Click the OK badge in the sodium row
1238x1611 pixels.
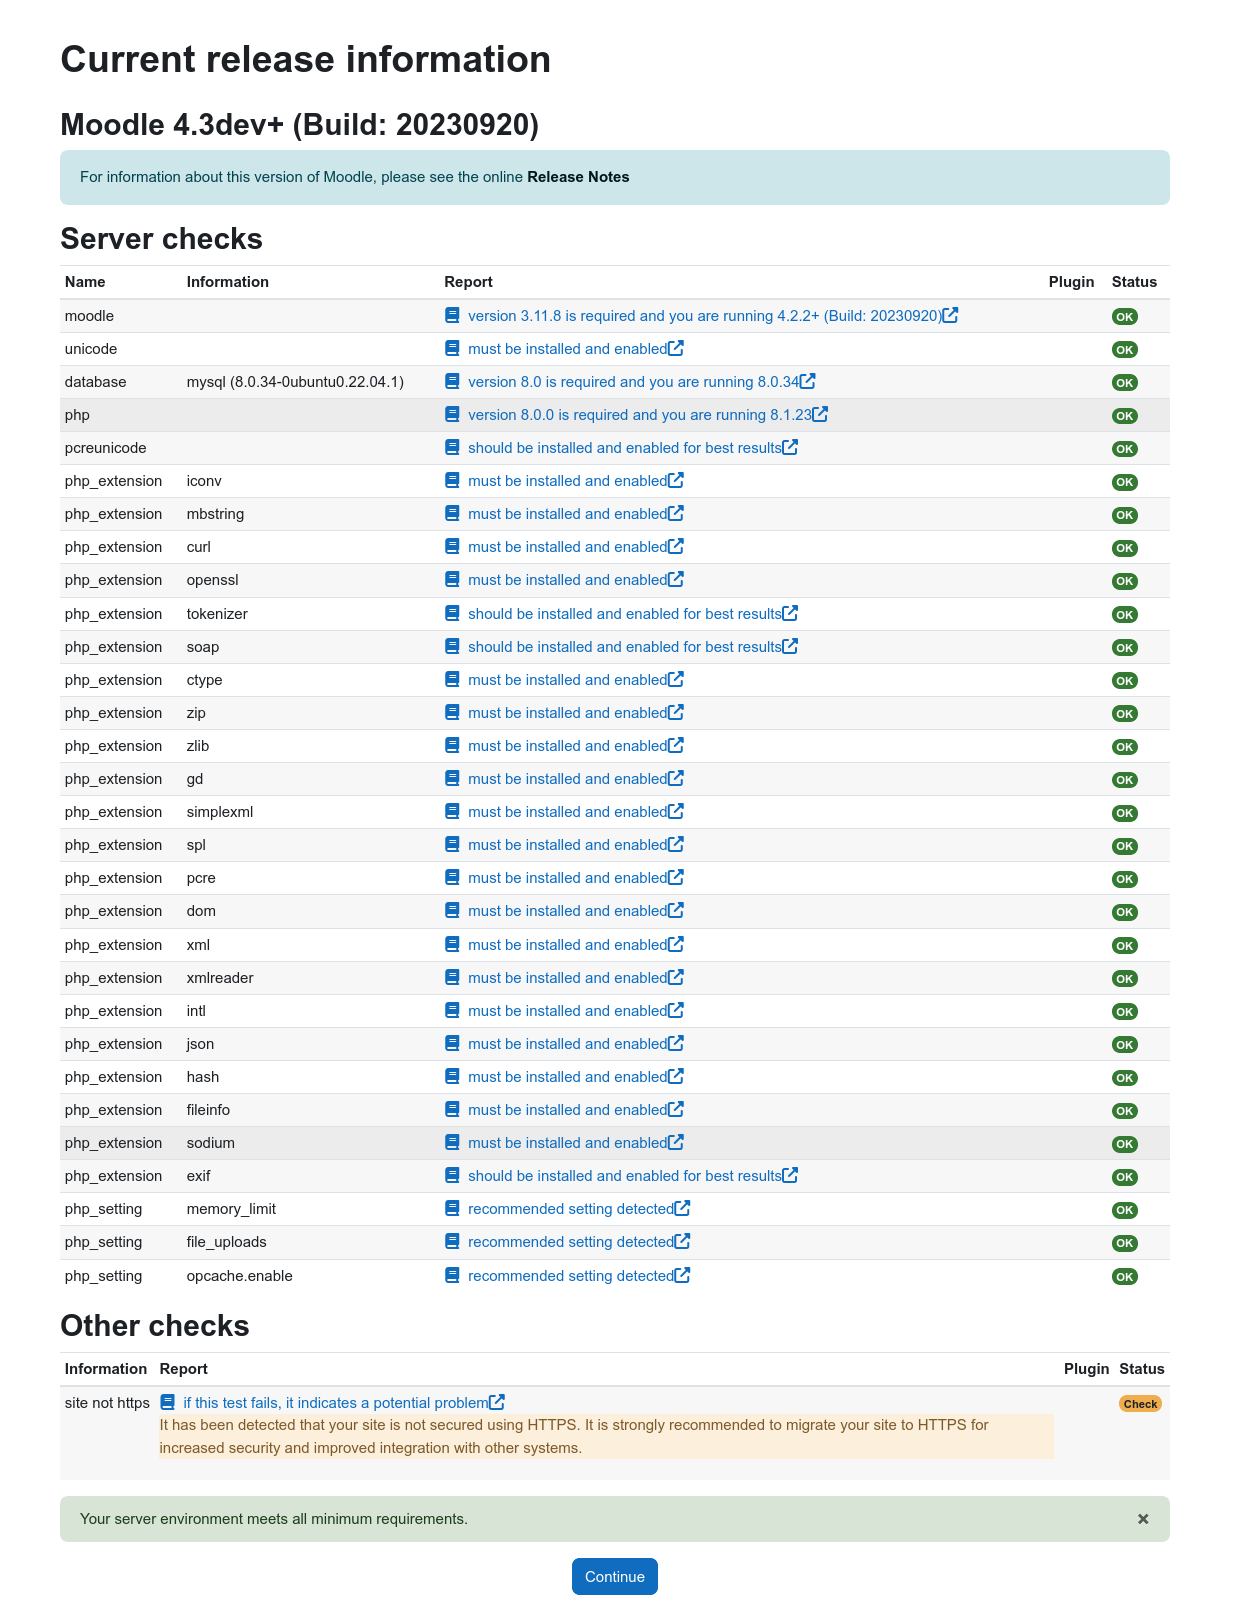tap(1125, 1144)
